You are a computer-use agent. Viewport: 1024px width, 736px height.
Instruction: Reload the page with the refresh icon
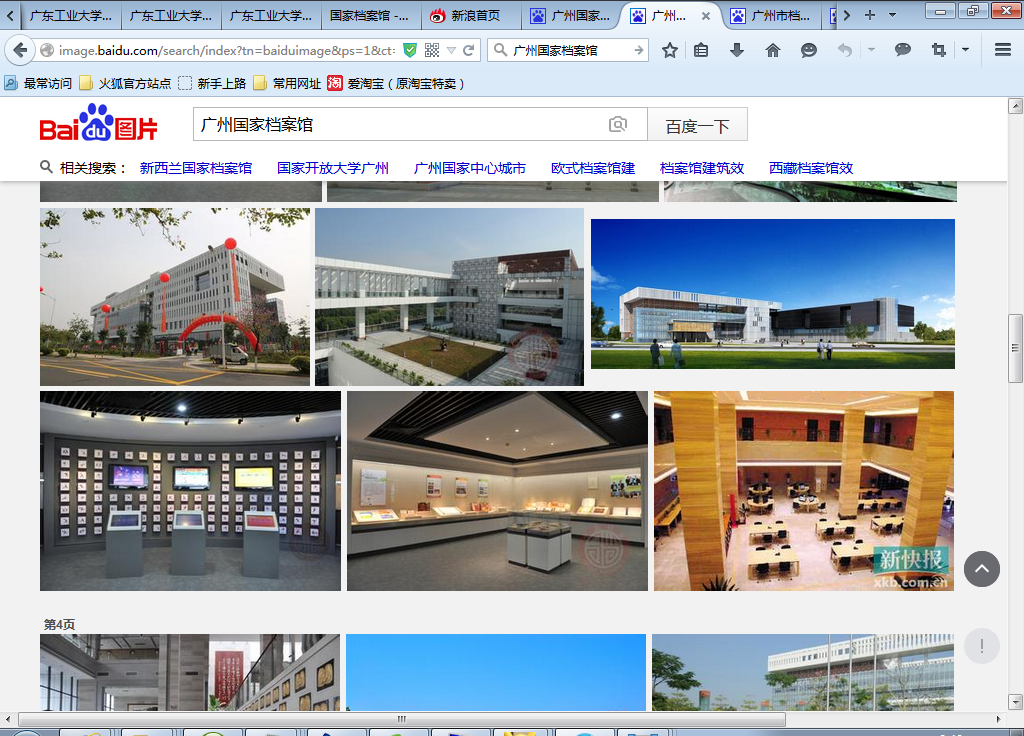pos(468,50)
